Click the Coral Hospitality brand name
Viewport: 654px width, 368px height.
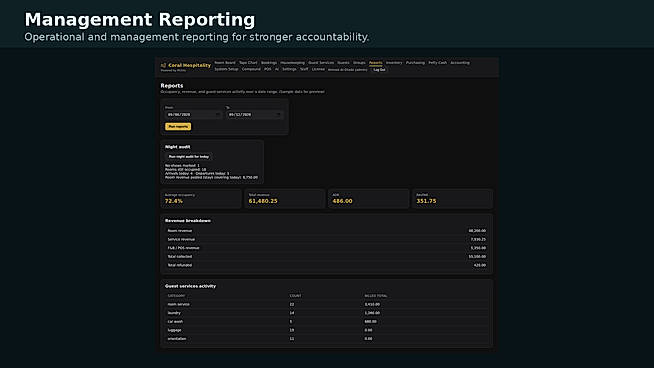189,65
